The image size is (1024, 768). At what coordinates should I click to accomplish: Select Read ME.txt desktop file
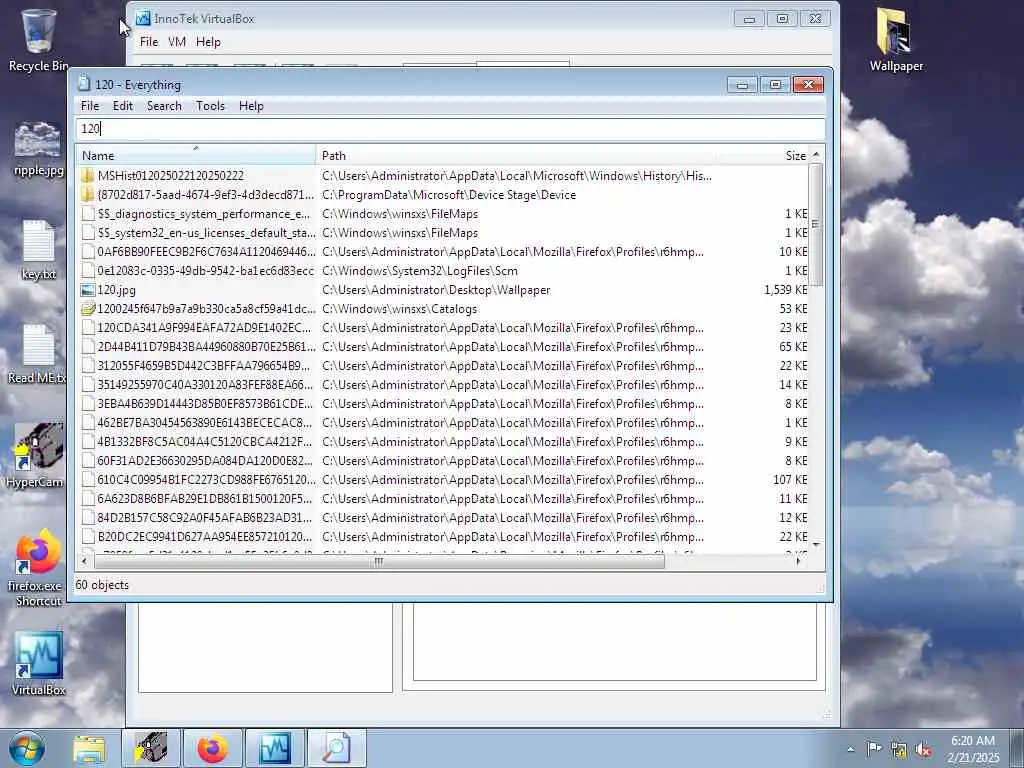38,354
